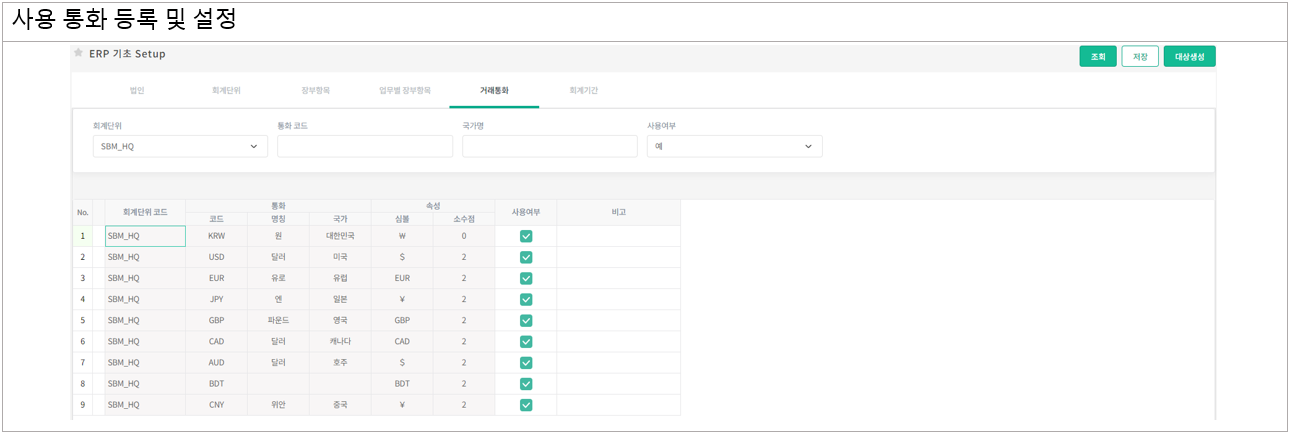Click the 통화 코드 input field

[x=365, y=146]
